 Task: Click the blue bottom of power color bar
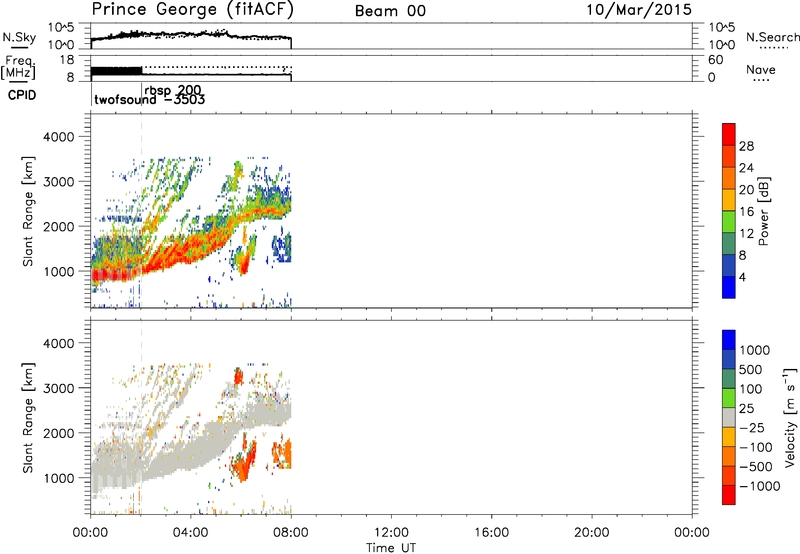tap(729, 287)
